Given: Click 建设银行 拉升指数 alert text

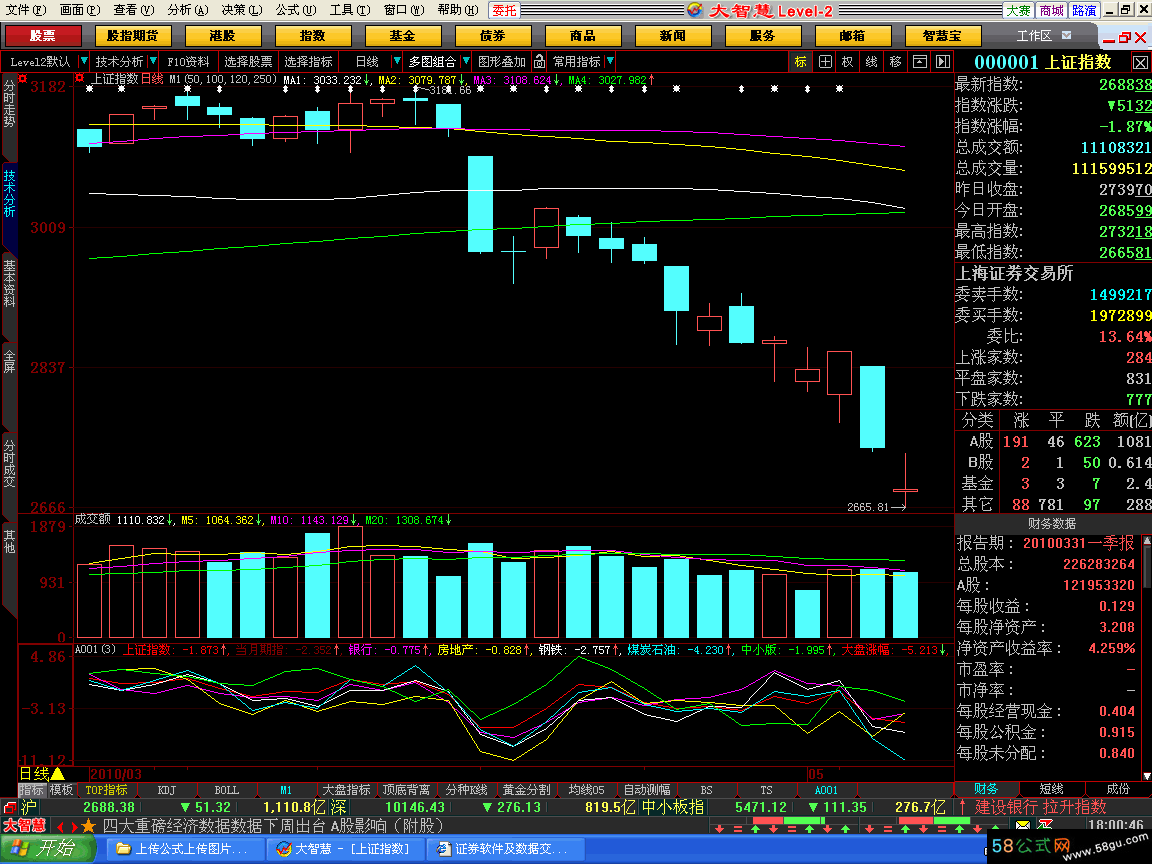Looking at the screenshot, I should pyautogui.click(x=1040, y=807).
